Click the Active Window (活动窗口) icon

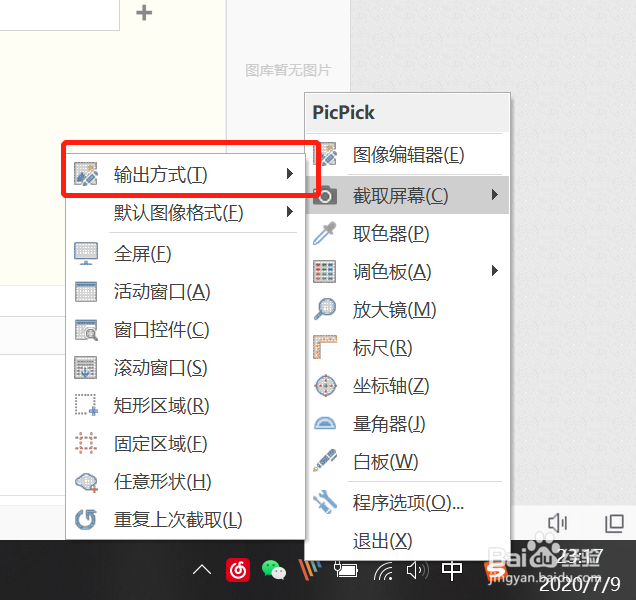pyautogui.click(x=86, y=292)
